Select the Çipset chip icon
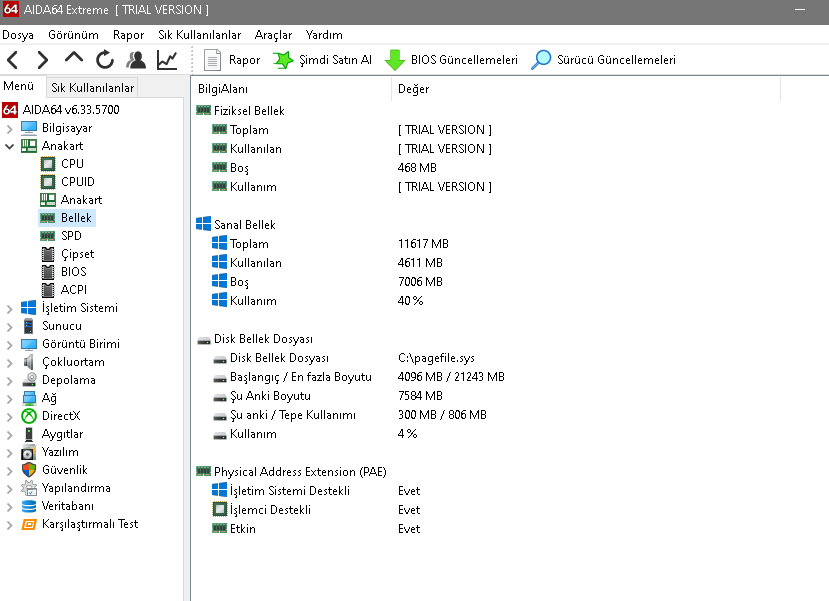The image size is (829, 601). coord(48,254)
